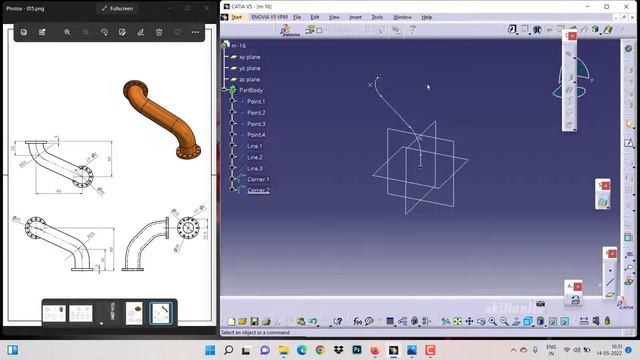This screenshot has height=360, width=640.
Task: Click the Normal View icon
Action: click(516, 322)
